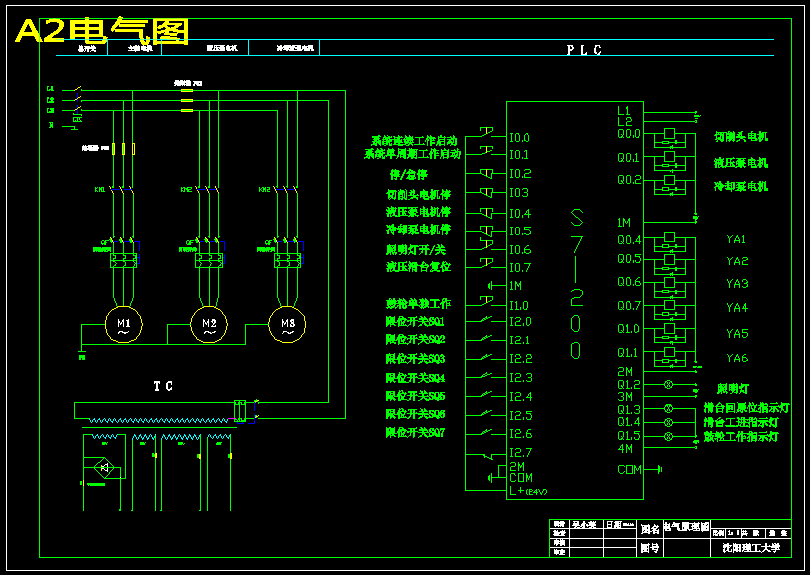
Task: Select the M2 motor circle
Action: pos(209,324)
